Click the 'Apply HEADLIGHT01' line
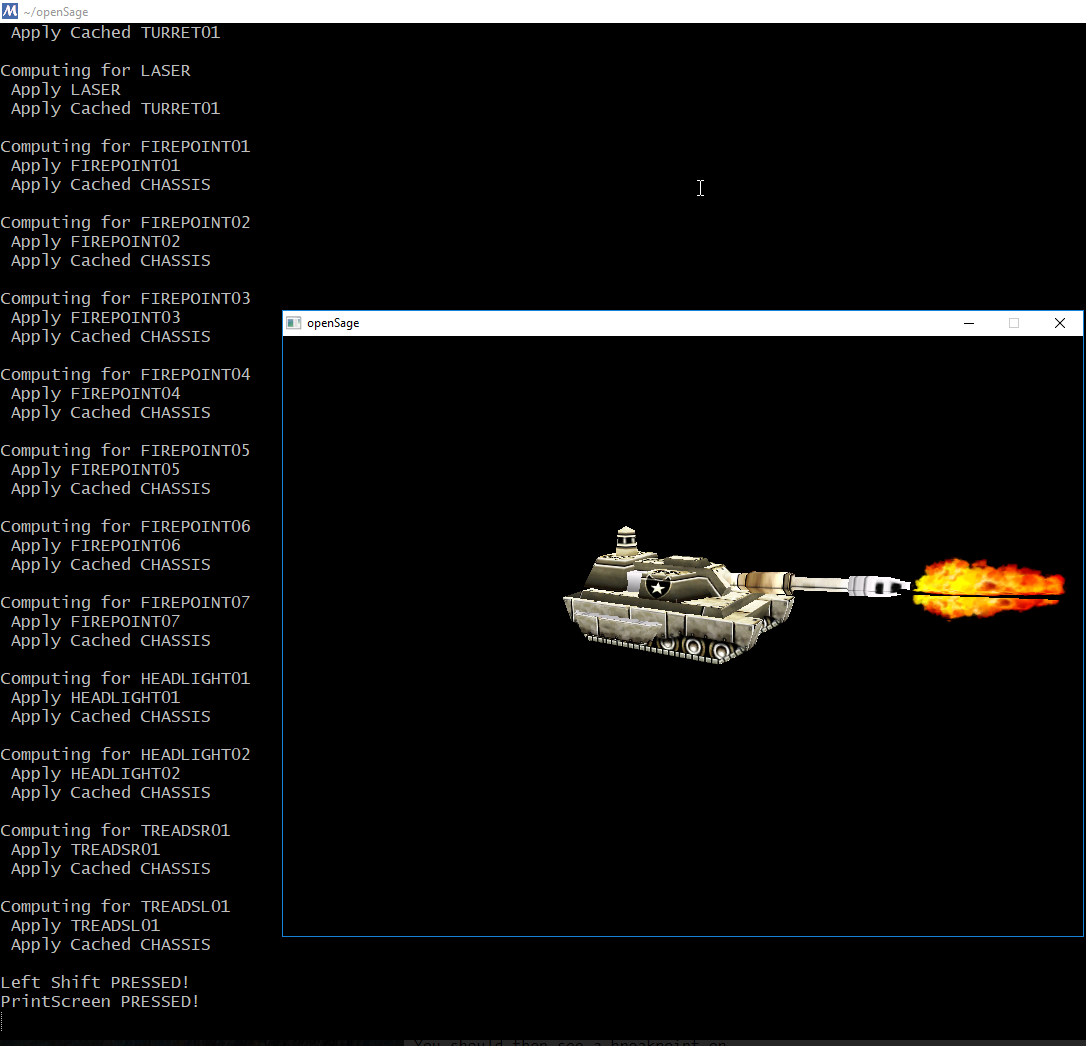This screenshot has width=1086, height=1046. [96, 698]
